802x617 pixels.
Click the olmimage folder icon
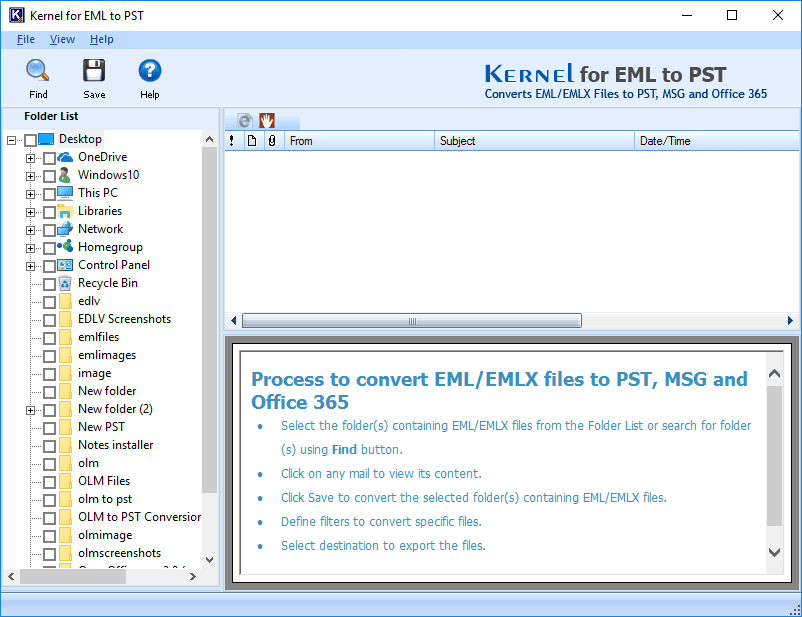[x=65, y=535]
